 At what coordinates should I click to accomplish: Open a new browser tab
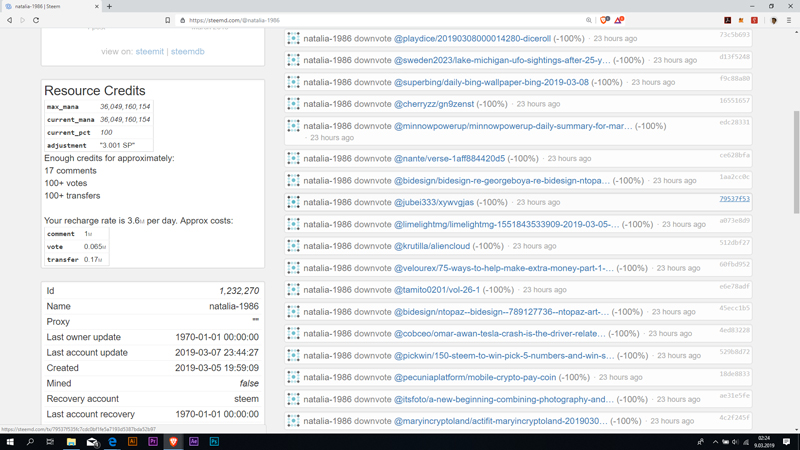tap(109, 6)
